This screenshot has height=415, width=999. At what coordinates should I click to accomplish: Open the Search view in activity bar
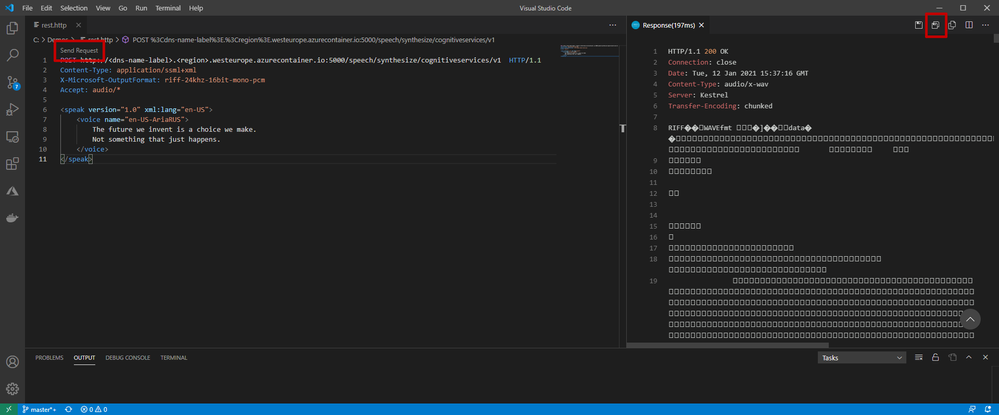12,55
